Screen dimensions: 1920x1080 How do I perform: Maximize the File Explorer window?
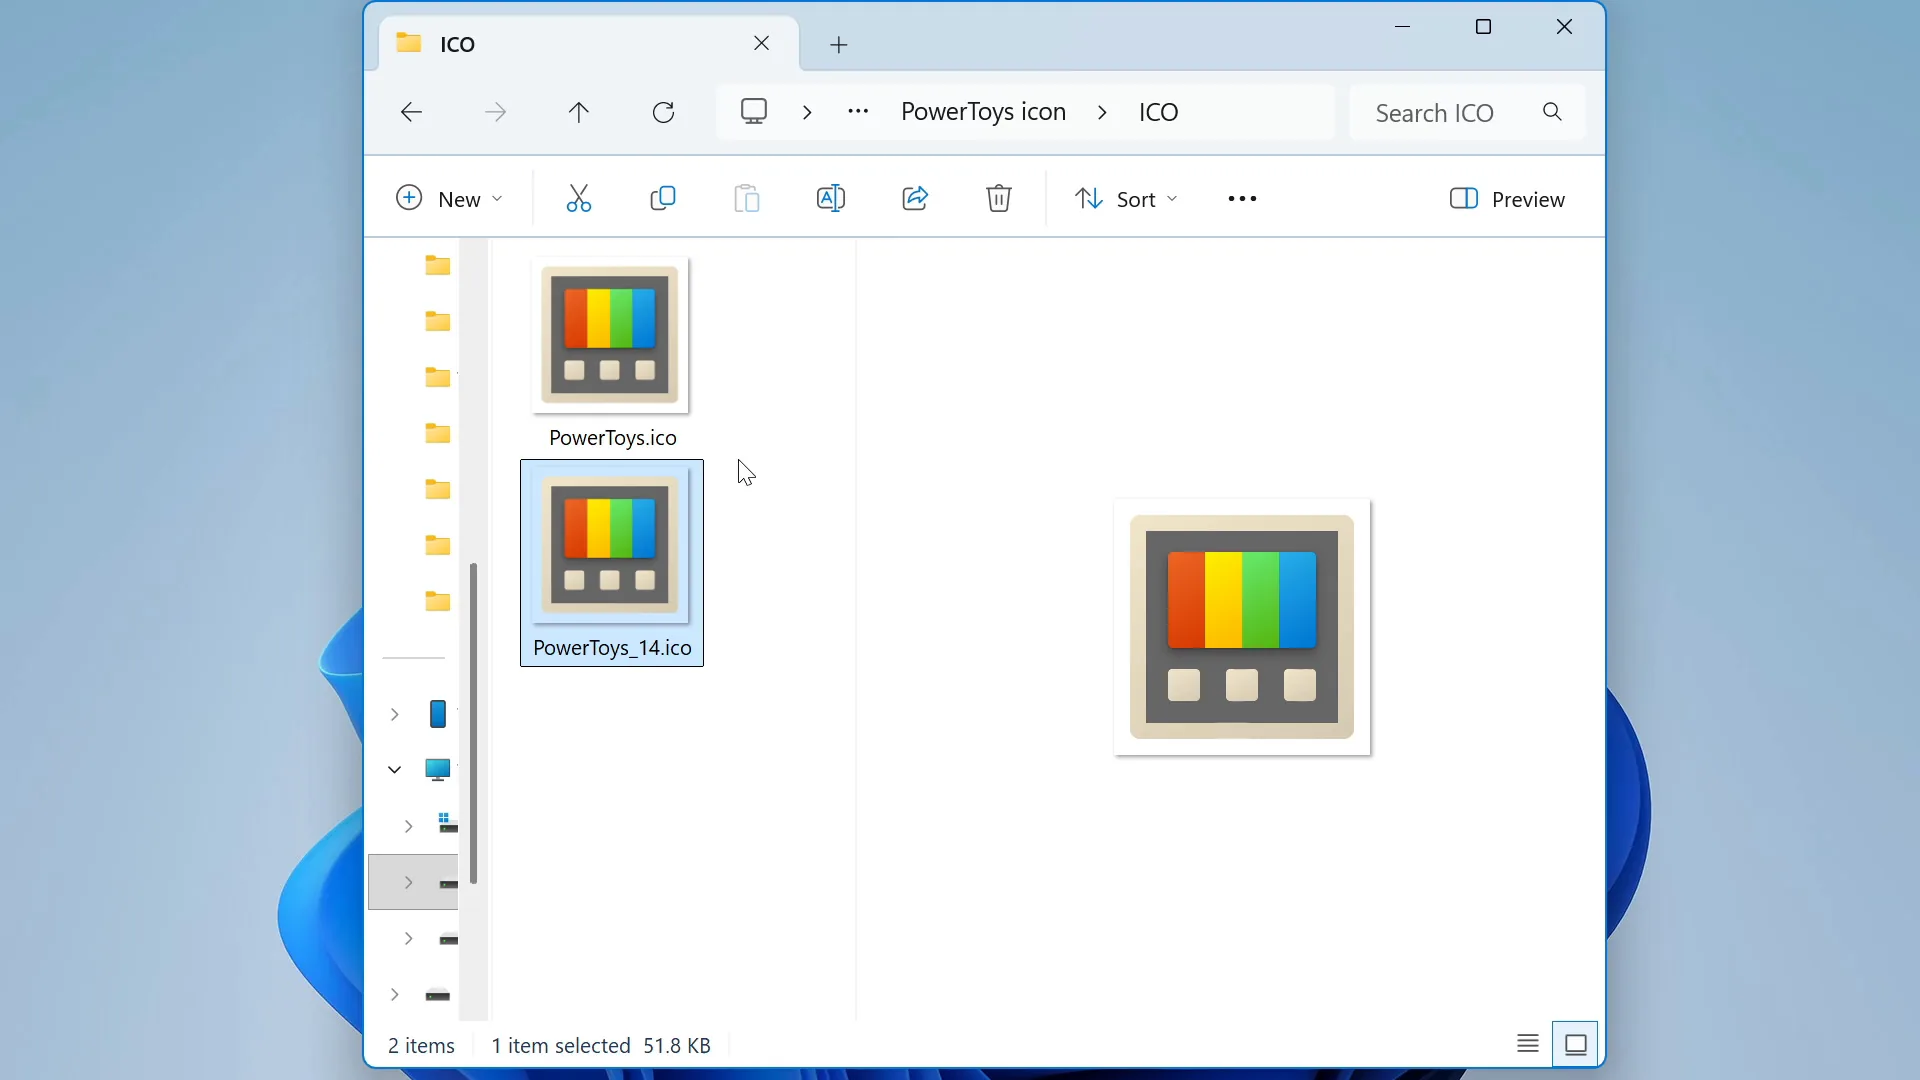point(1484,27)
